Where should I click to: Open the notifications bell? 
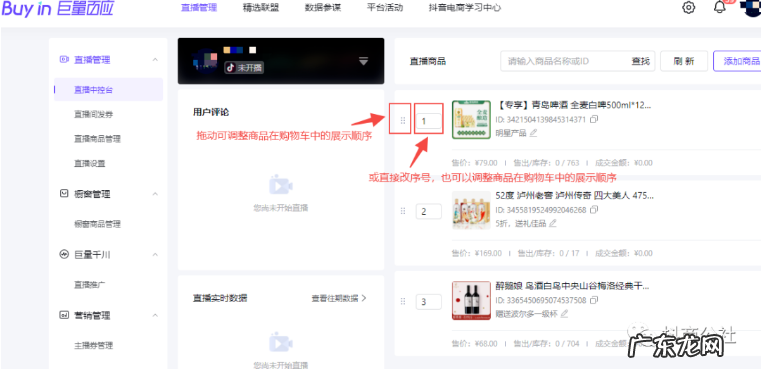[720, 8]
